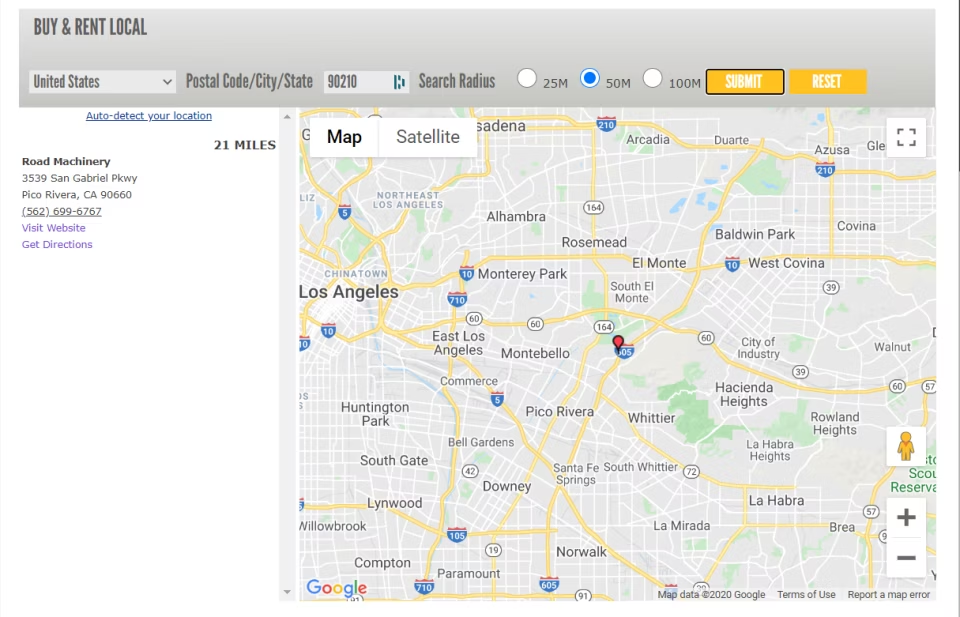Select the 100M search radius
Screen dimensions: 960x617
point(653,78)
